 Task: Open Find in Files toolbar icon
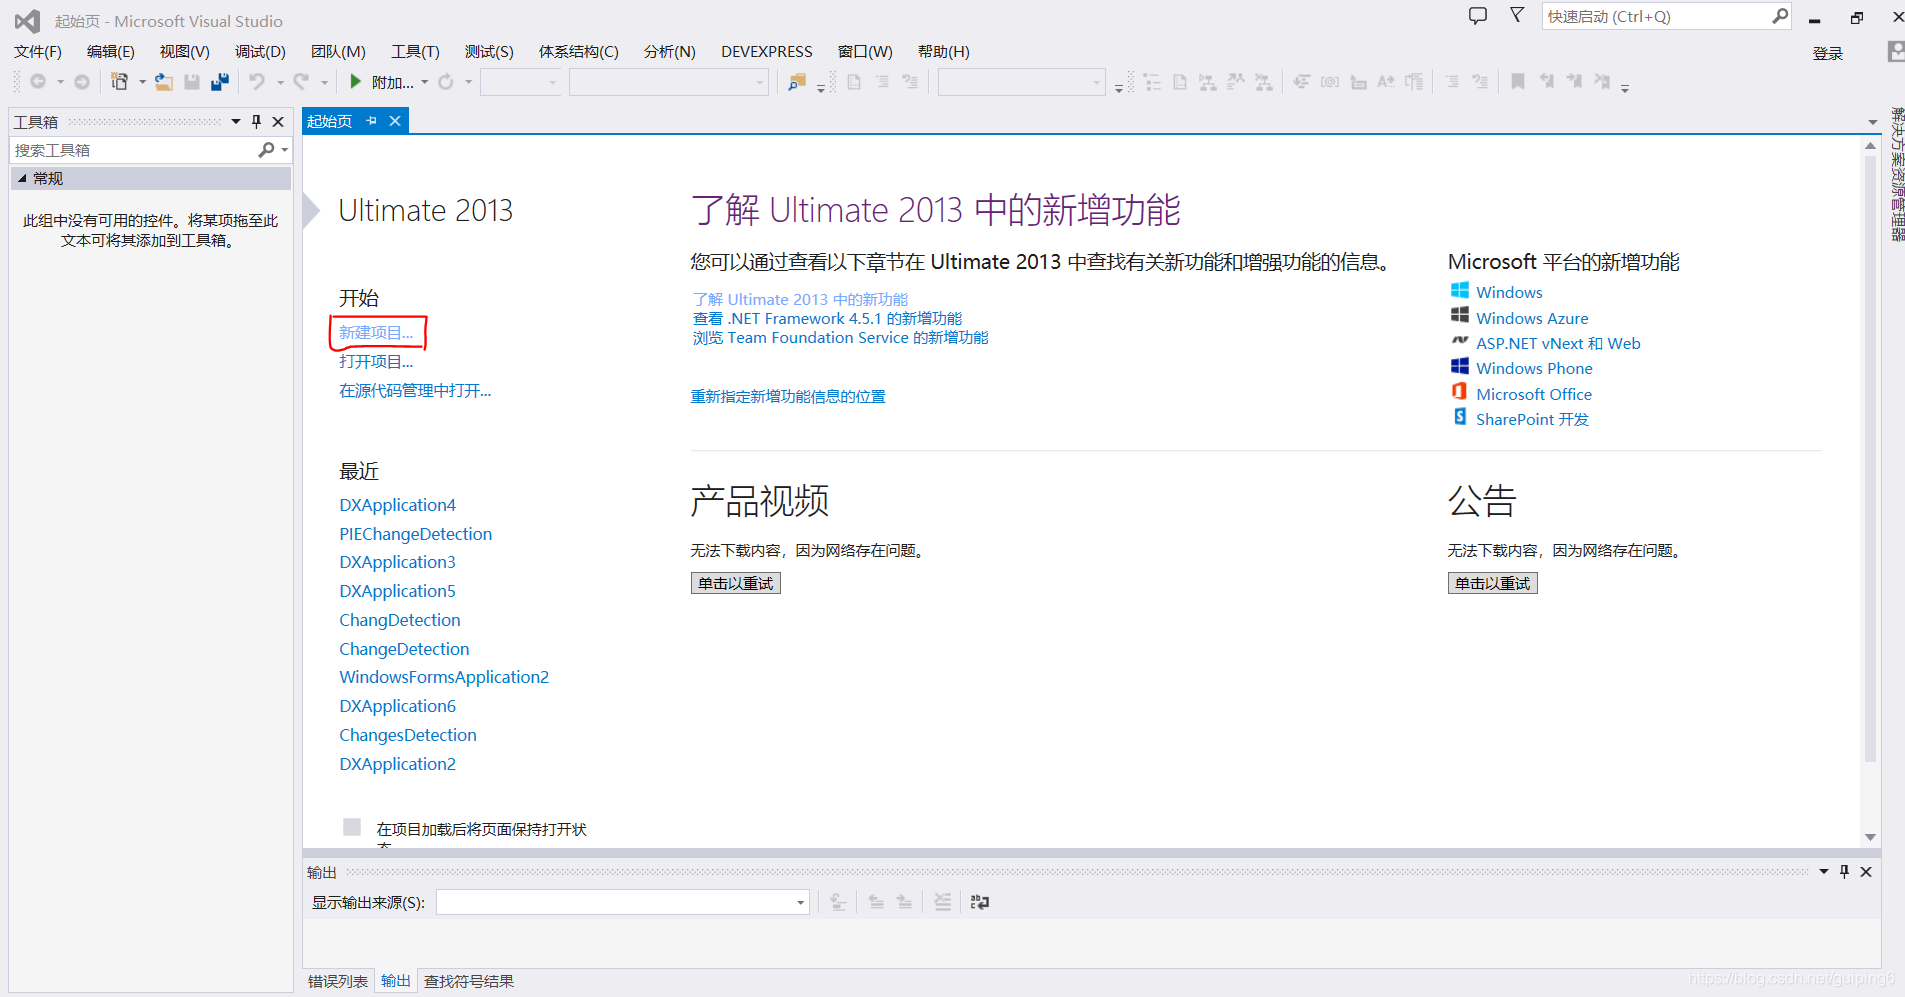797,82
